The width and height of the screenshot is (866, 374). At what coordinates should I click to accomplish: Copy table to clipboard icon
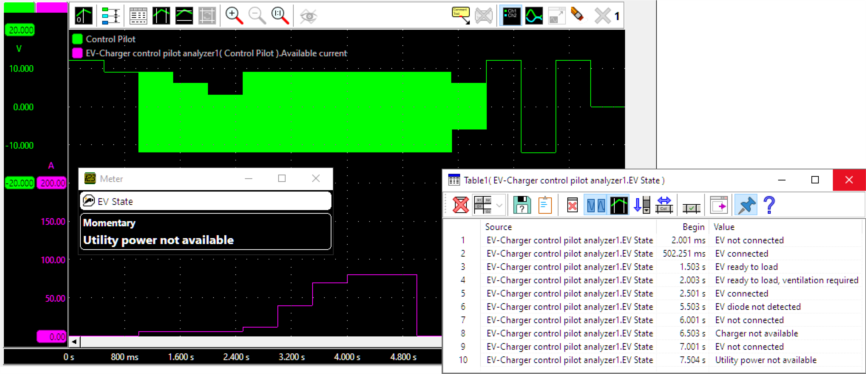pyautogui.click(x=545, y=206)
